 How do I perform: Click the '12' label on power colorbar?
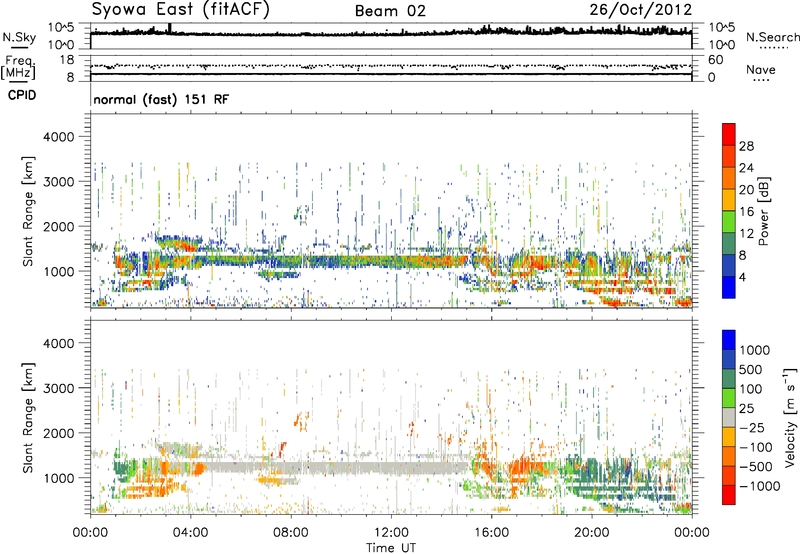coord(746,234)
